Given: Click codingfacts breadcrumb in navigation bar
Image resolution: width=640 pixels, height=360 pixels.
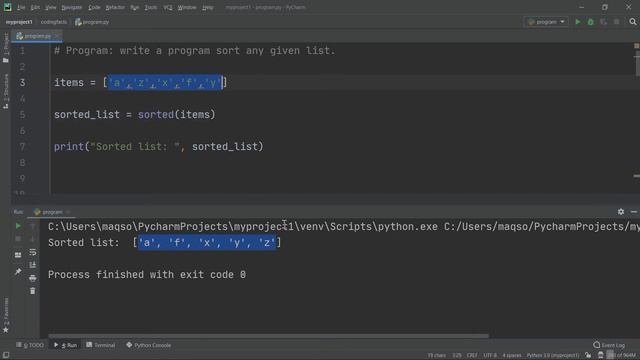Looking at the screenshot, I should [x=53, y=22].
